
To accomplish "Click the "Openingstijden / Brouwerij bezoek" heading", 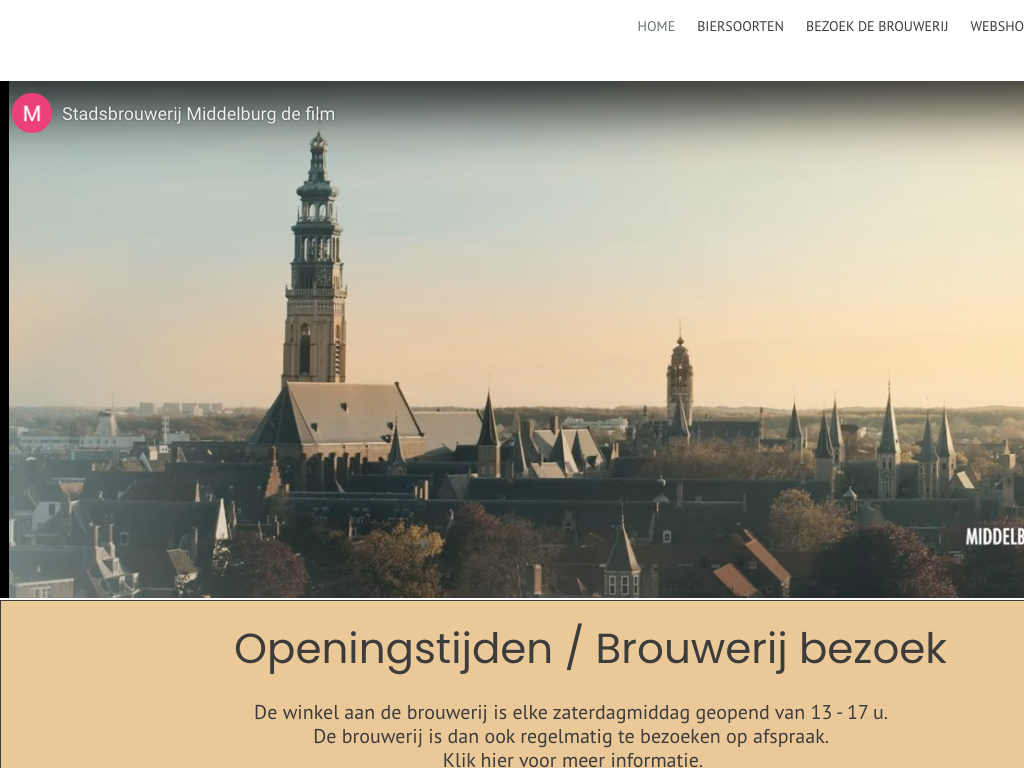I will pyautogui.click(x=590, y=649).
